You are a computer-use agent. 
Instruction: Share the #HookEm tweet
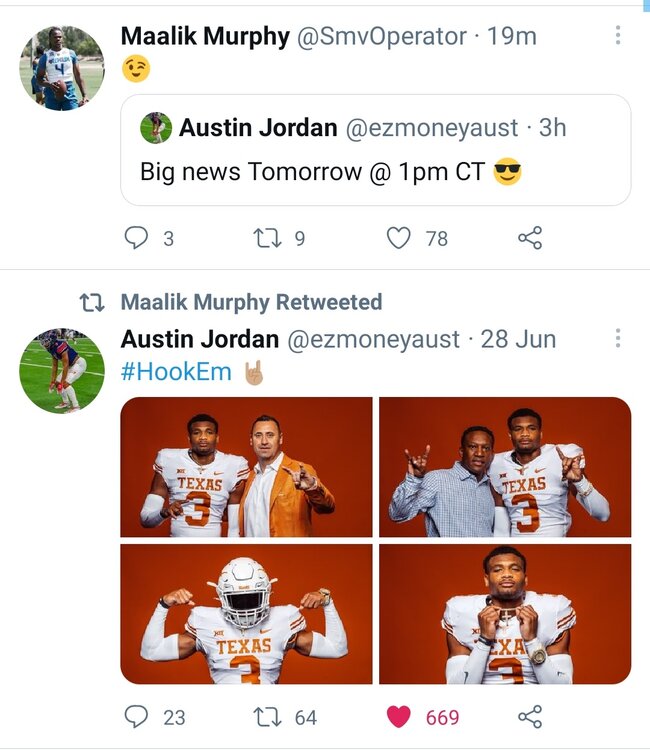point(529,717)
